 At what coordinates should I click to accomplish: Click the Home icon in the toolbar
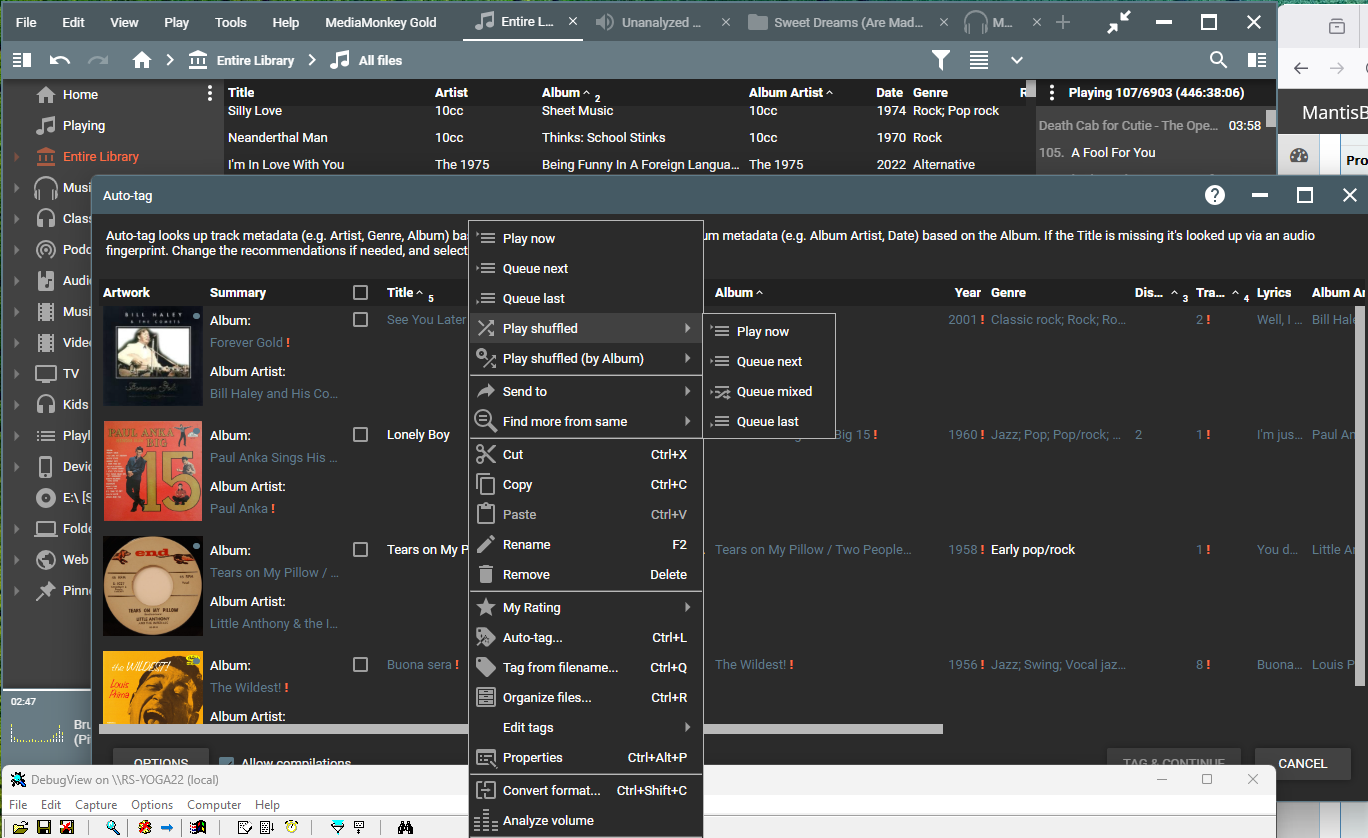pyautogui.click(x=142, y=60)
